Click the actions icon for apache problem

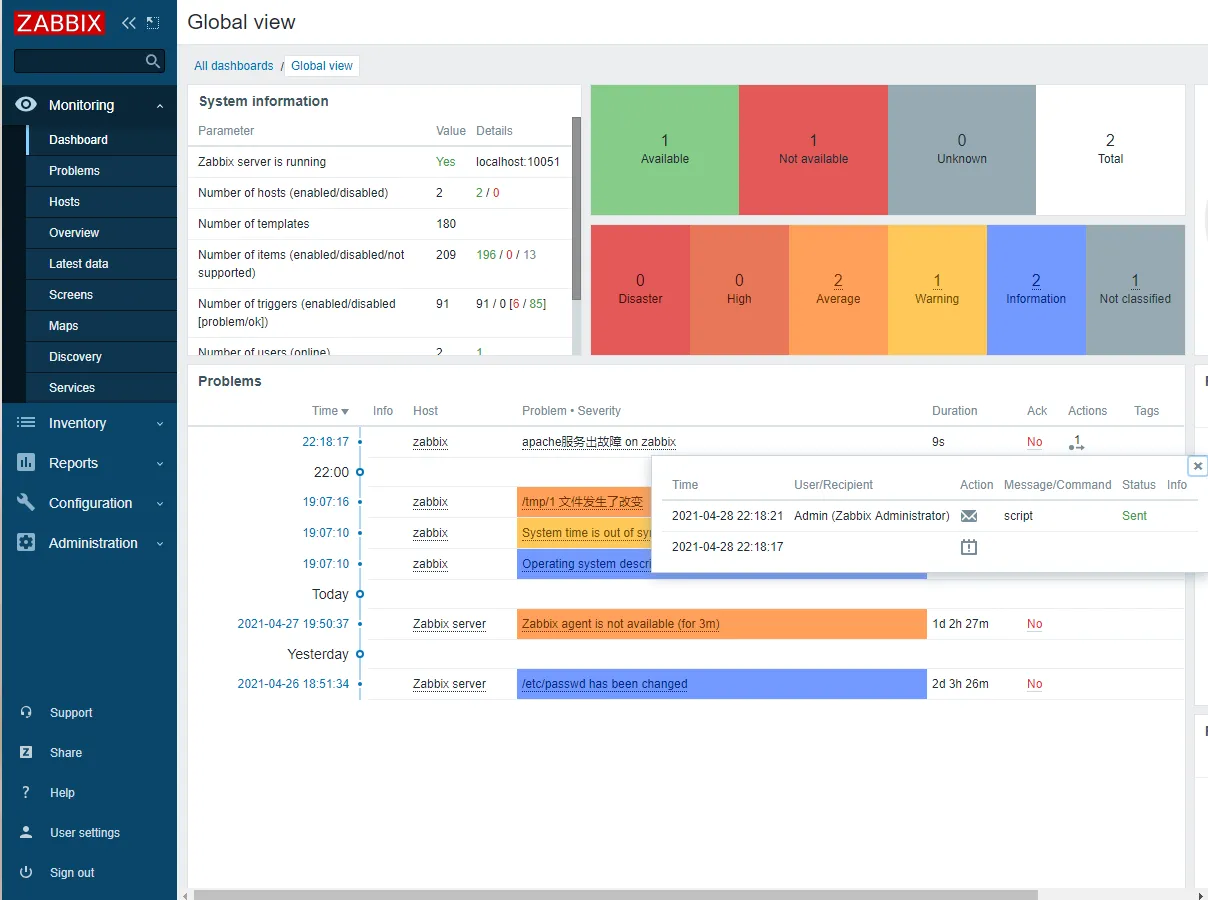(1076, 442)
